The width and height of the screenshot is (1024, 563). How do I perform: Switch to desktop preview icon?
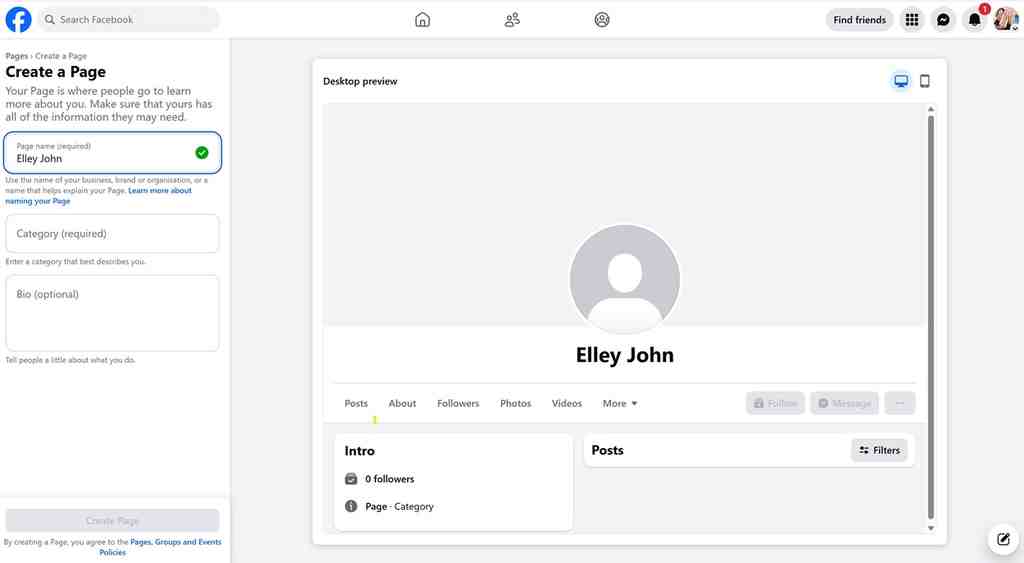[901, 81]
